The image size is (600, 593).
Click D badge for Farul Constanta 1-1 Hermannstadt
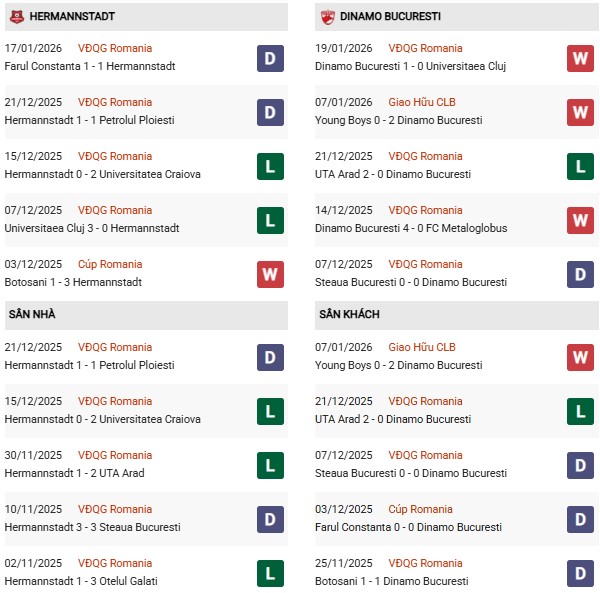tap(270, 58)
